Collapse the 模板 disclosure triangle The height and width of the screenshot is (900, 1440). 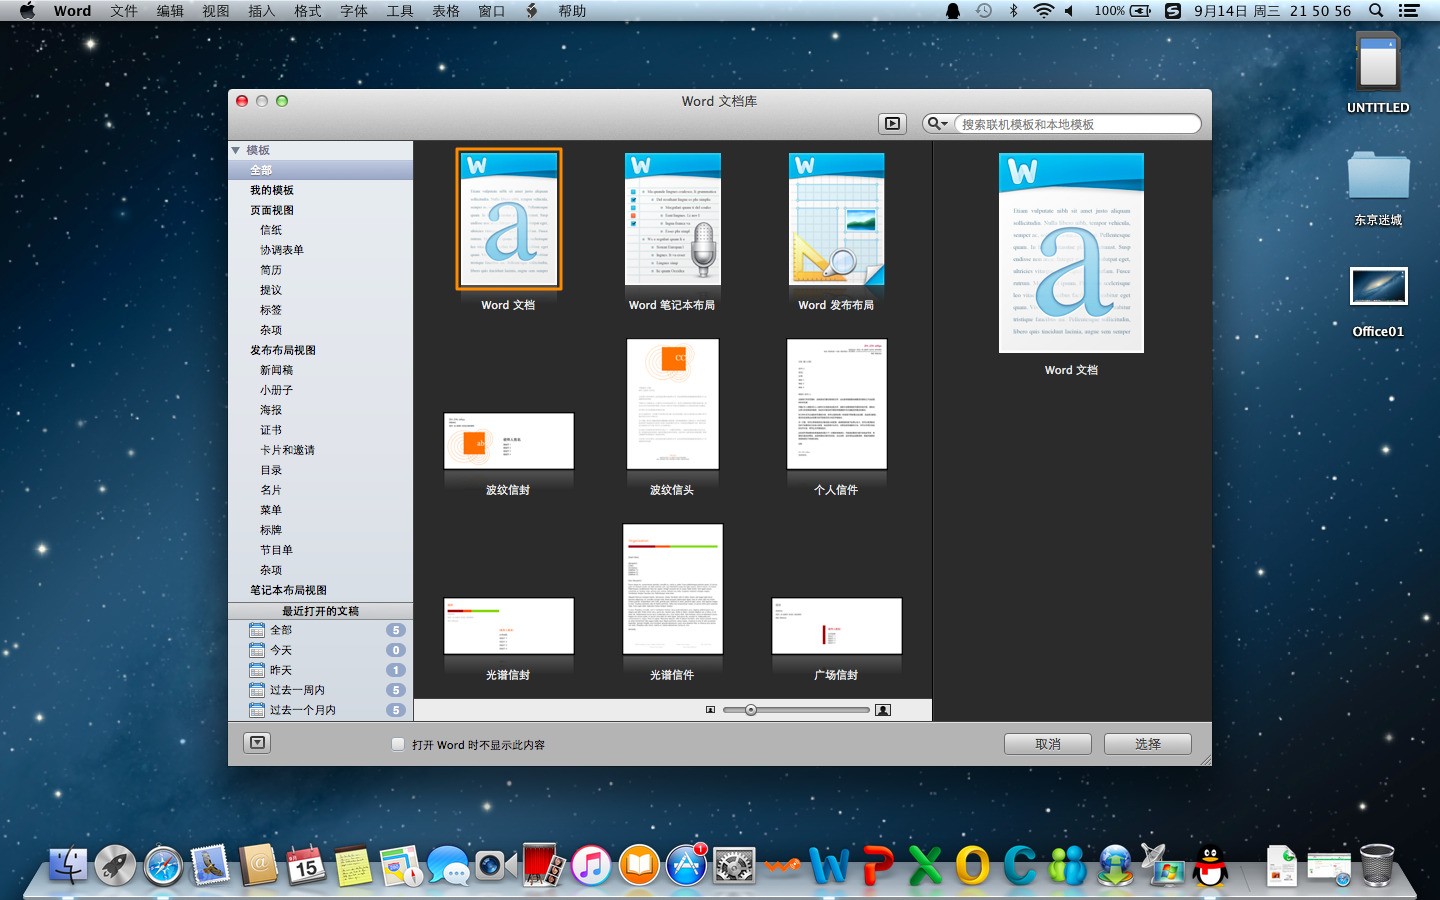(x=236, y=150)
